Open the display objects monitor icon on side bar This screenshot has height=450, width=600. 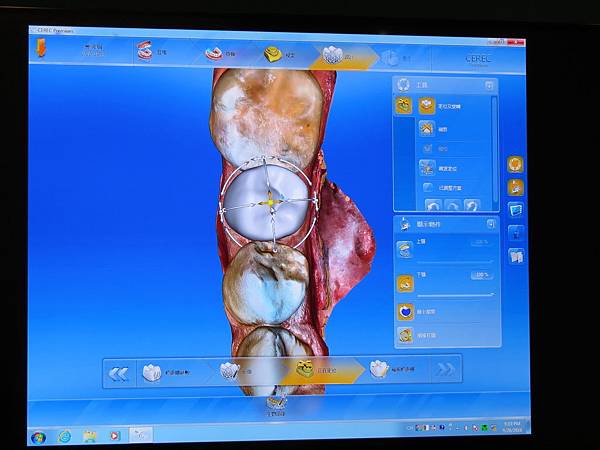[x=516, y=210]
